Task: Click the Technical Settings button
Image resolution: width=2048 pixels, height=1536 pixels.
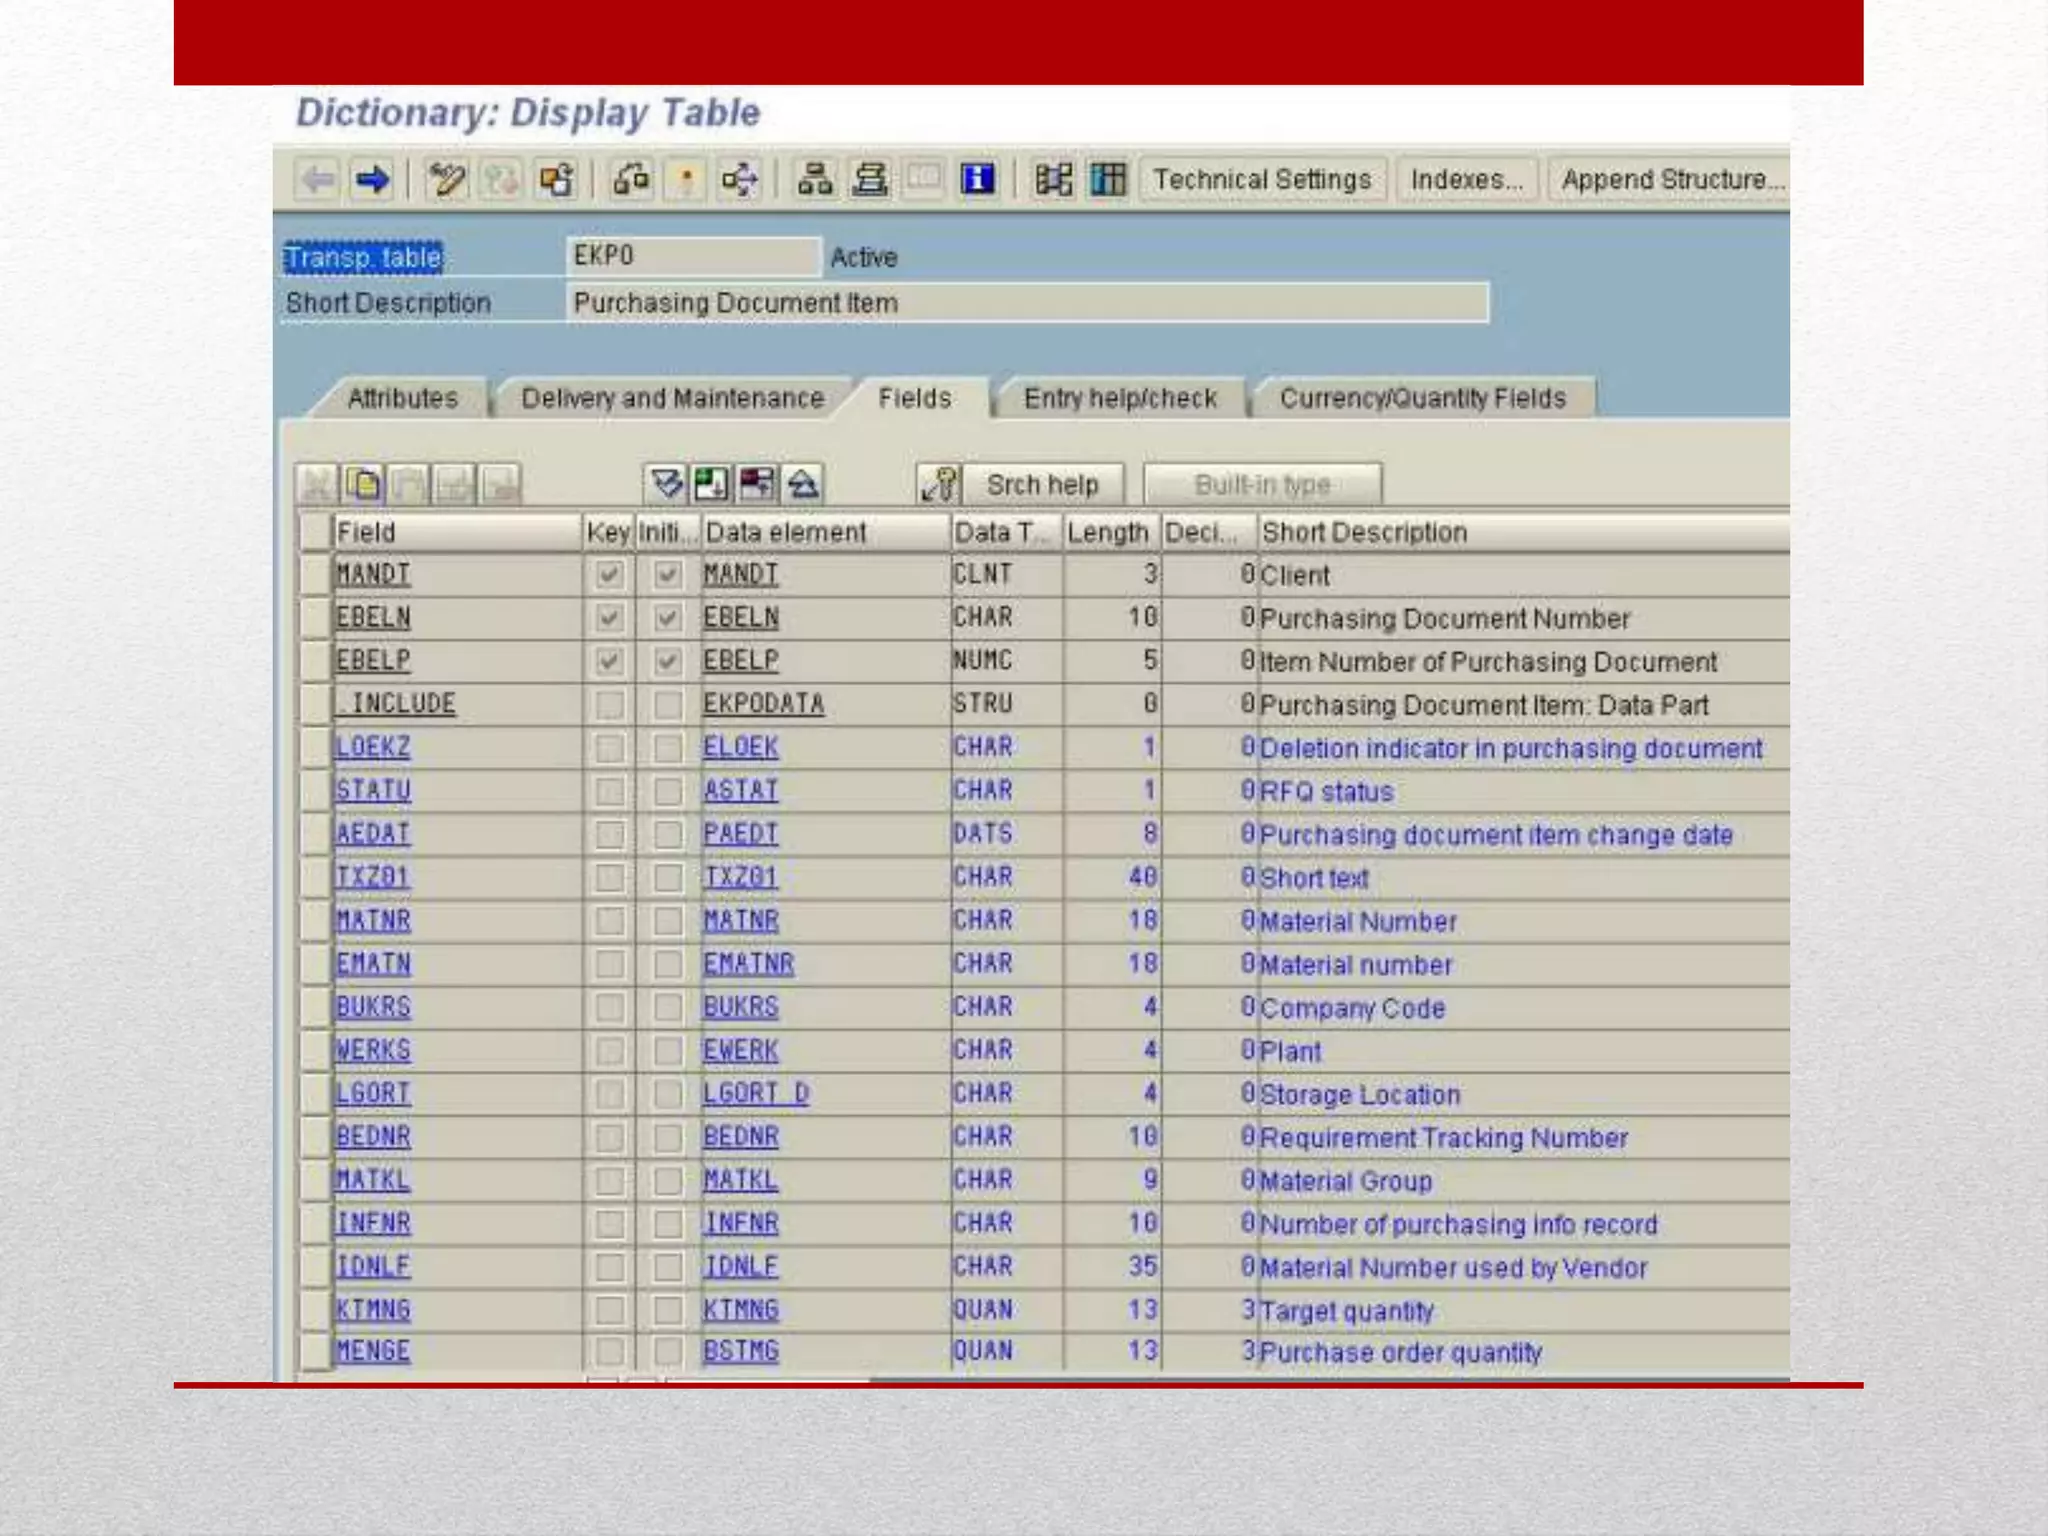Action: [1262, 180]
